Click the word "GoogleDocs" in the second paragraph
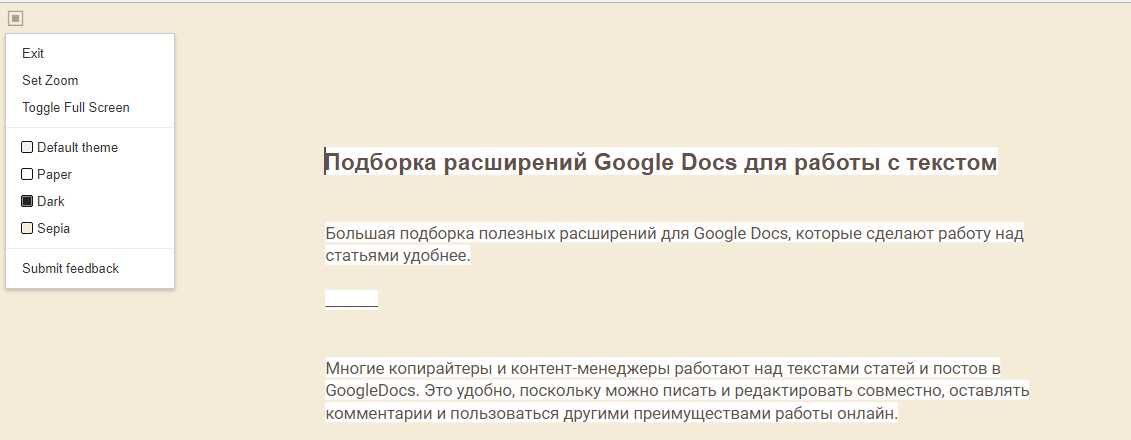1131x440 pixels. click(368, 390)
